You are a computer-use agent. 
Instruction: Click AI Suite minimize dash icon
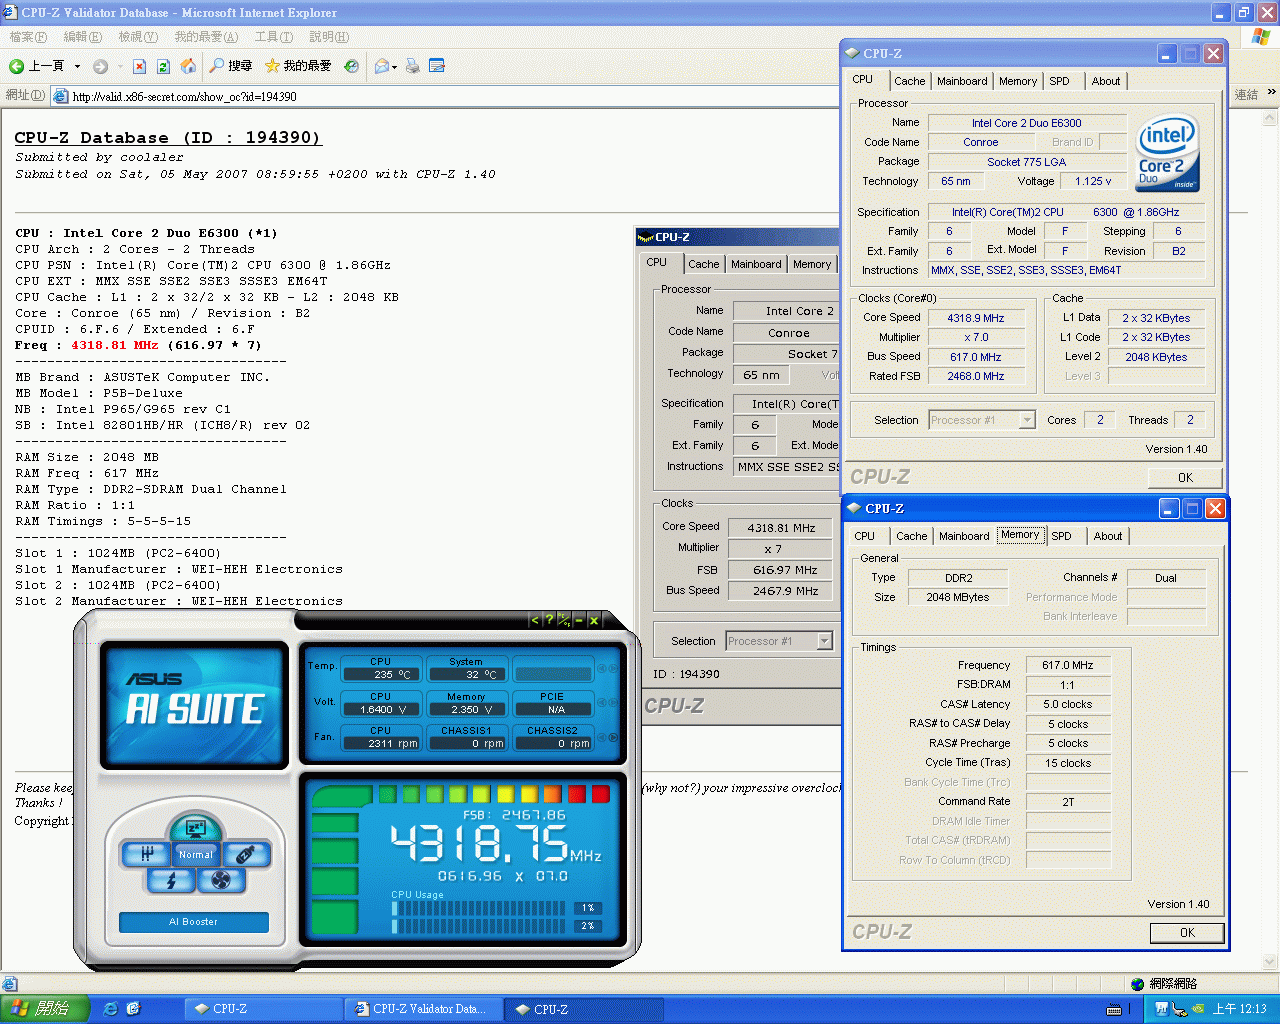coord(579,620)
